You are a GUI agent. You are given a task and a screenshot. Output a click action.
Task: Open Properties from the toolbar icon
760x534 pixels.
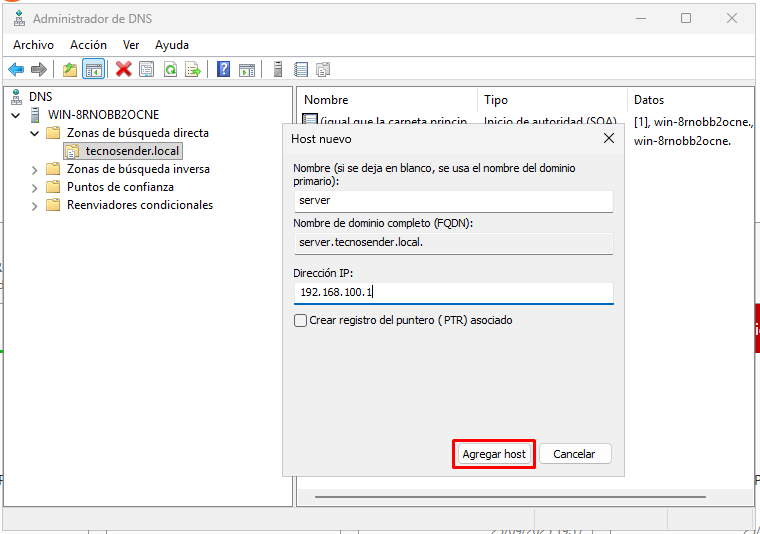click(x=147, y=69)
